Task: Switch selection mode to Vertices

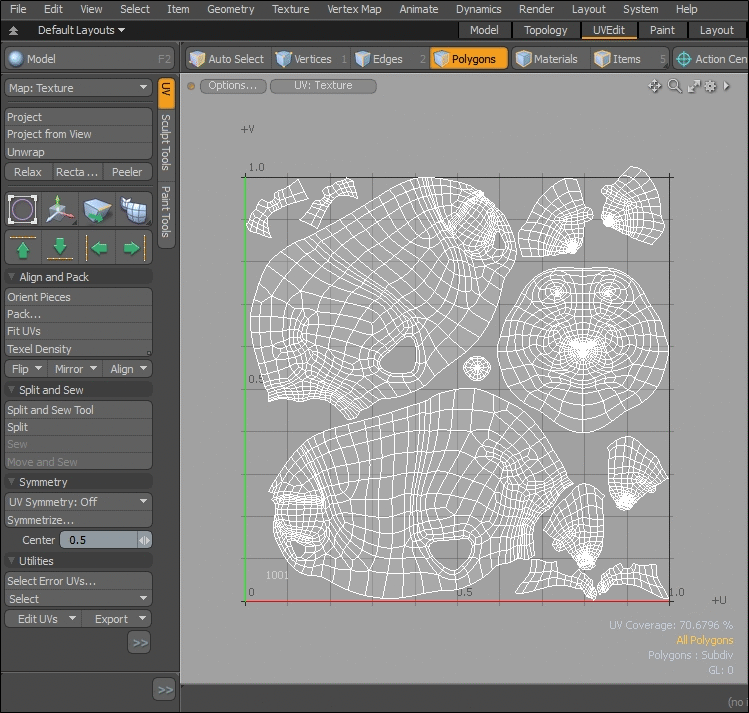Action: [x=303, y=59]
